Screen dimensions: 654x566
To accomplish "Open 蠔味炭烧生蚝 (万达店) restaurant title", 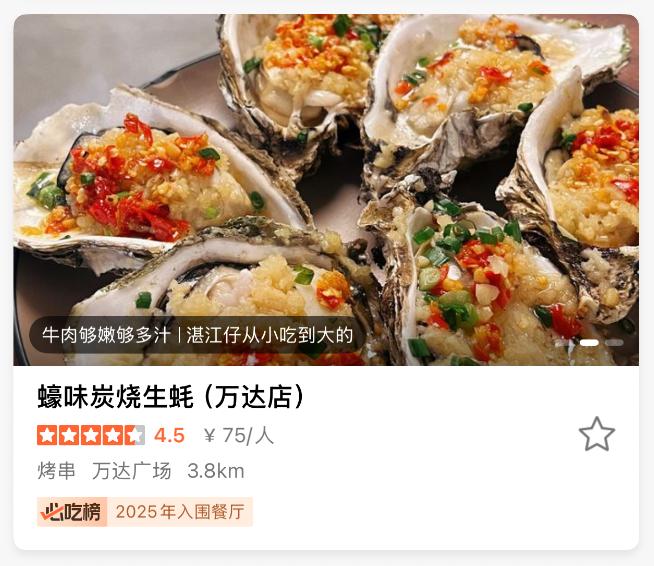I will [171, 396].
